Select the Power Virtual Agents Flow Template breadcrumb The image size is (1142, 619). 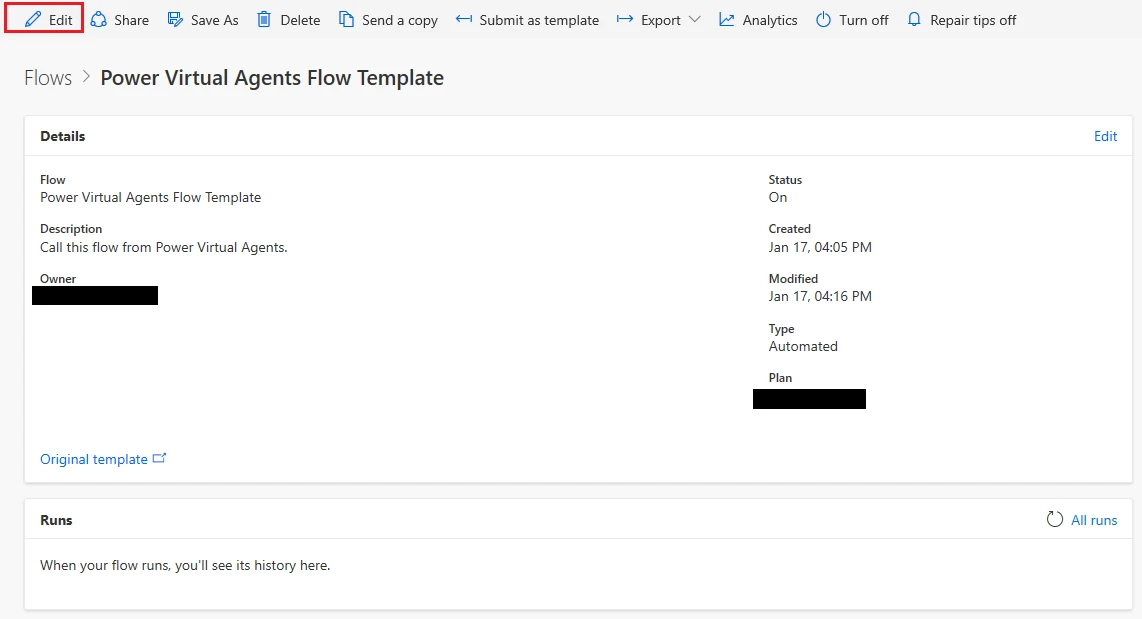(x=272, y=77)
